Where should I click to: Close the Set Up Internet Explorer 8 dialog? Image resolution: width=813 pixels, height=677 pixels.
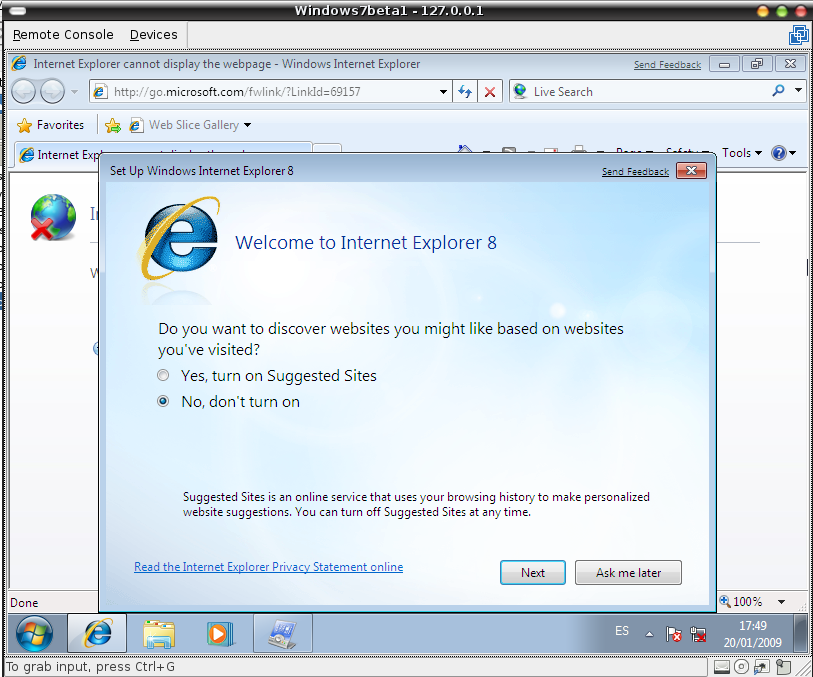click(x=691, y=171)
